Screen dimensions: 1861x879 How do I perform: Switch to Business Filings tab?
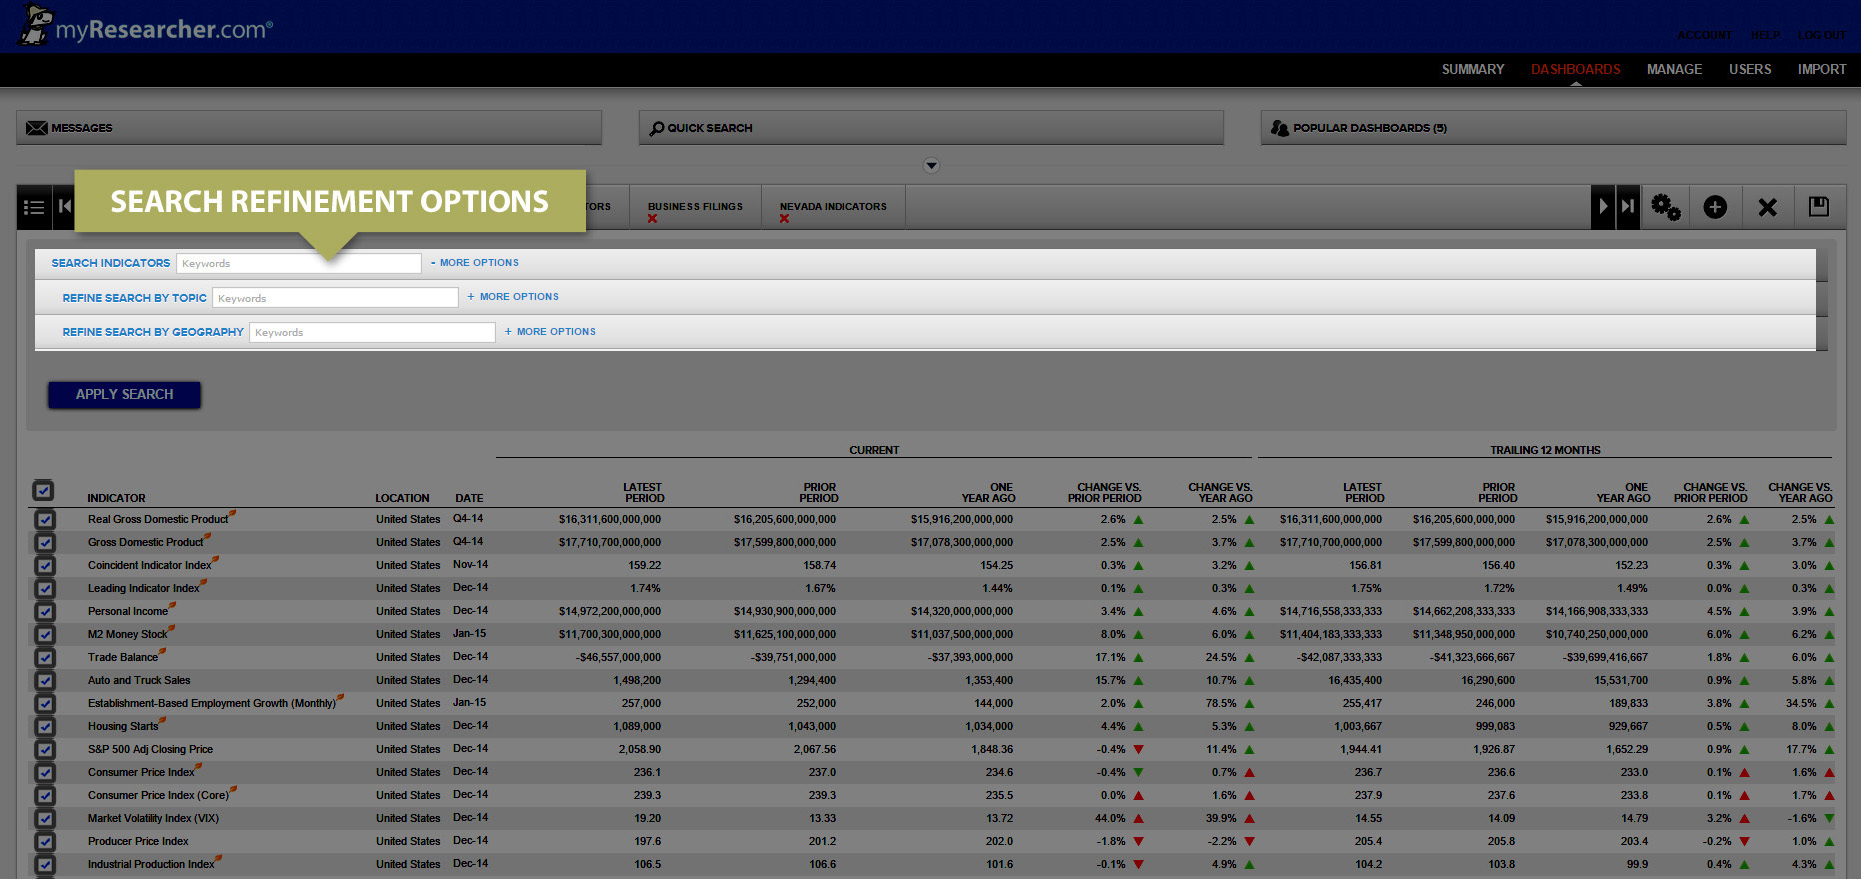(695, 207)
